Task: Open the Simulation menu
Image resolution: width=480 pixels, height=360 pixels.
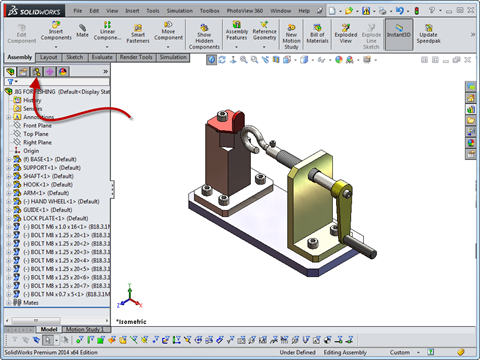Action: point(180,11)
